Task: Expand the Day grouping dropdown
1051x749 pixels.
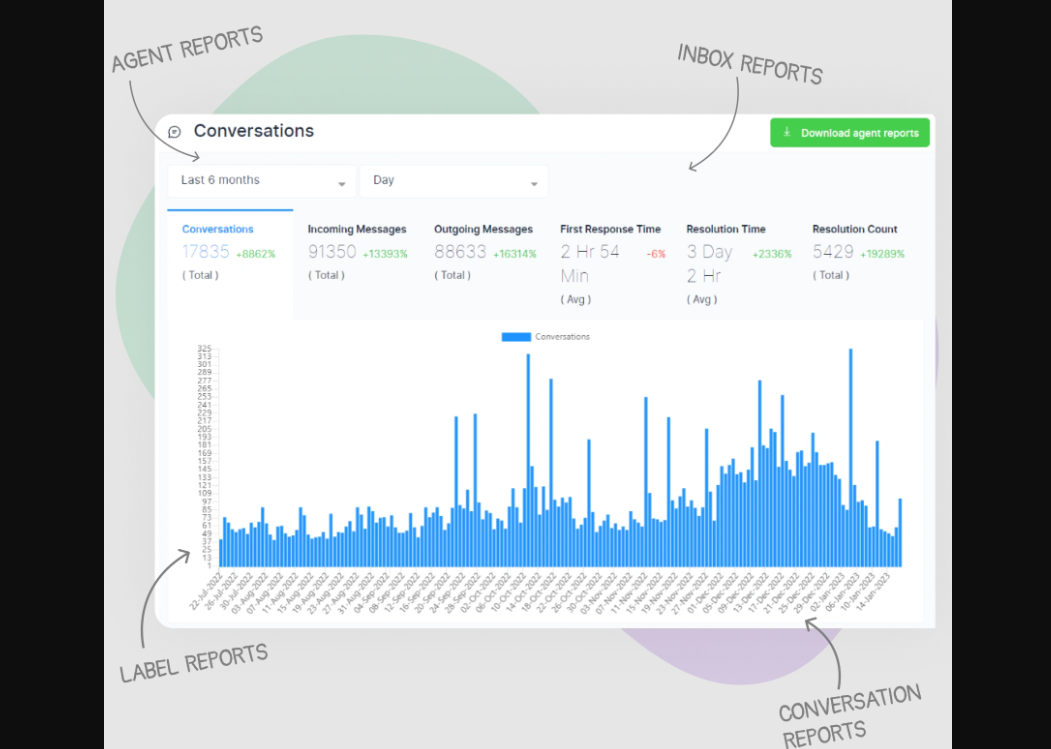Action: [x=453, y=181]
